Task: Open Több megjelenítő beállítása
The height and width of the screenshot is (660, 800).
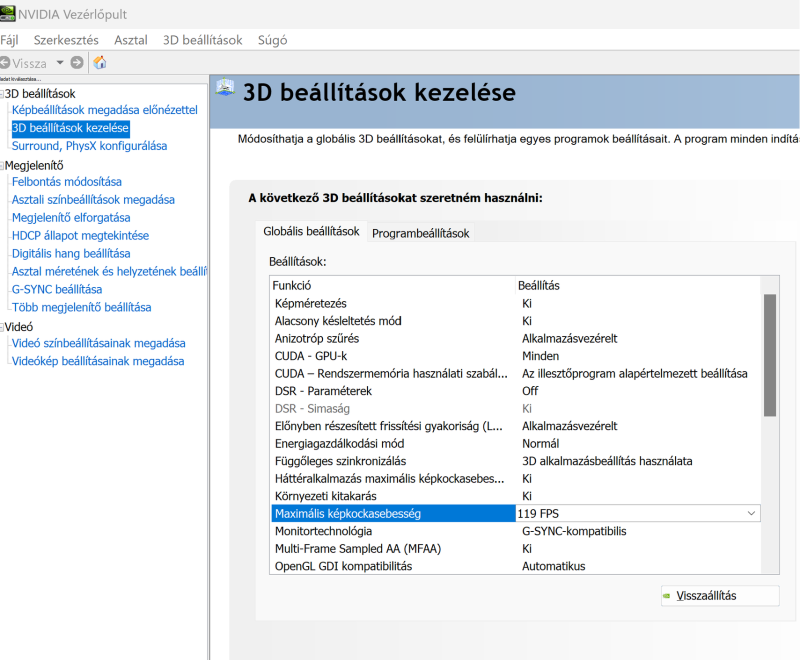Action: pyautogui.click(x=82, y=307)
